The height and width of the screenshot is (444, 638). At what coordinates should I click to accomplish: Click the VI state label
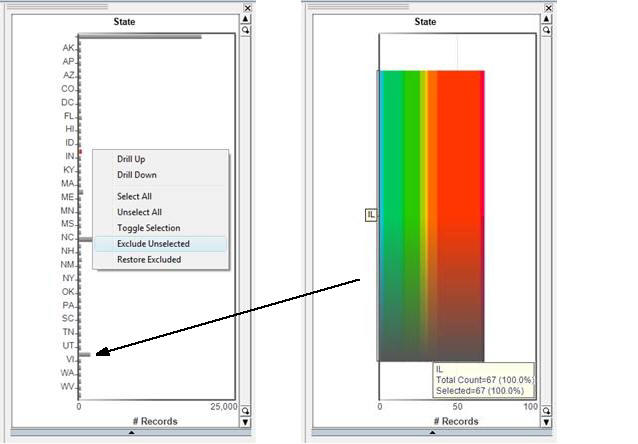click(71, 359)
